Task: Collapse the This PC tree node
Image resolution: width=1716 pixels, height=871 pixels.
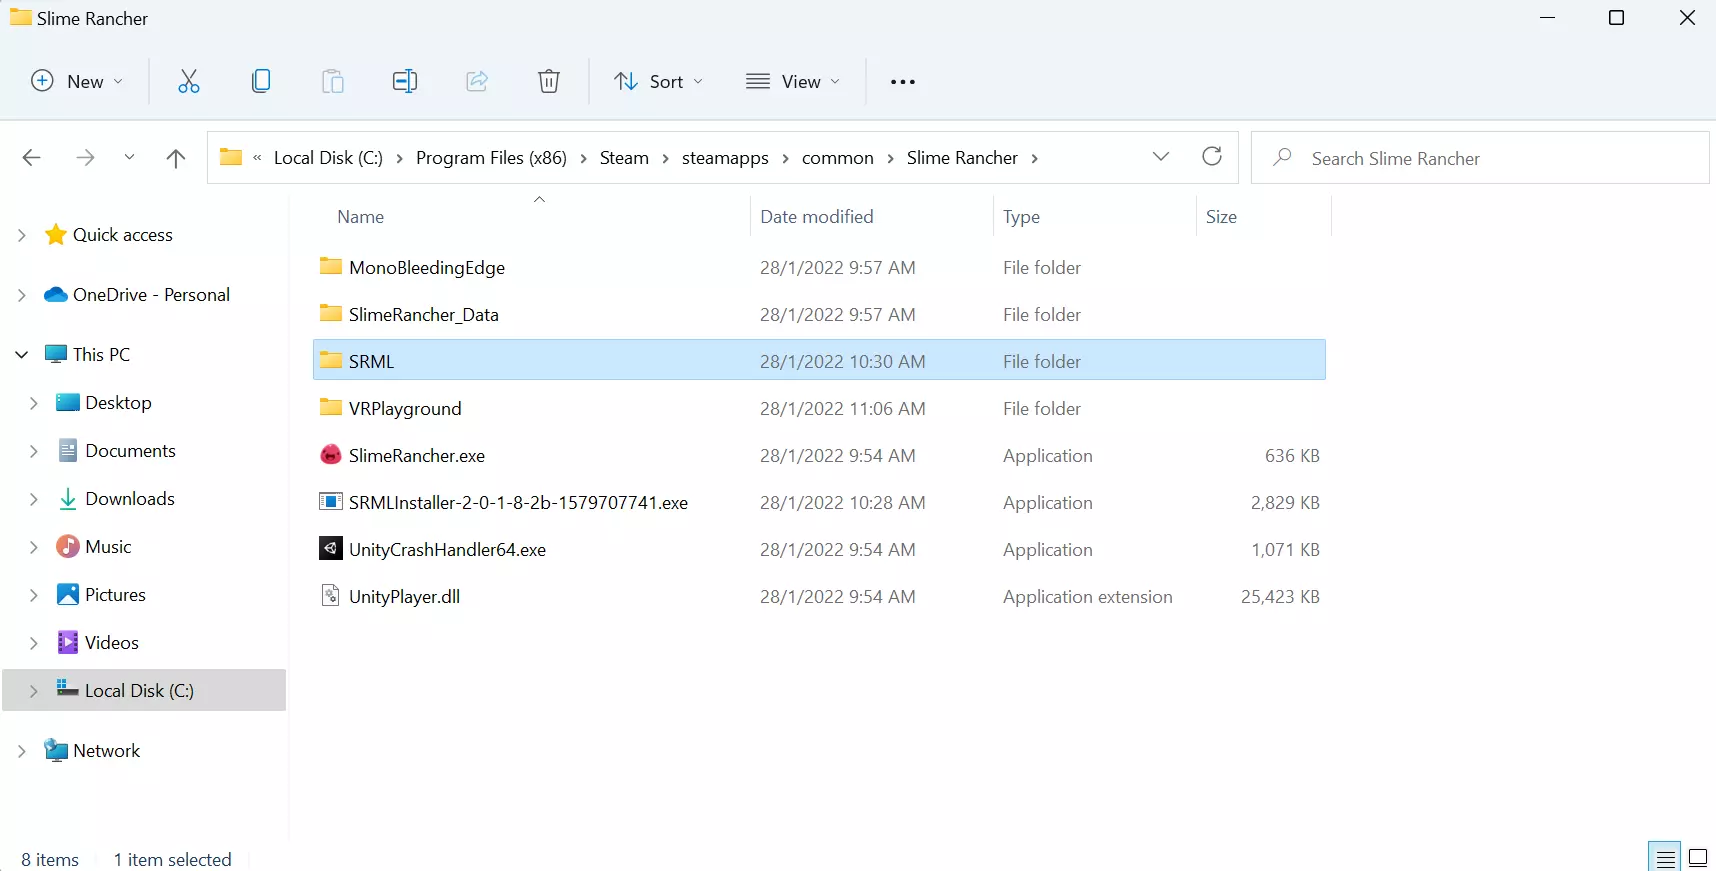Action: (22, 355)
